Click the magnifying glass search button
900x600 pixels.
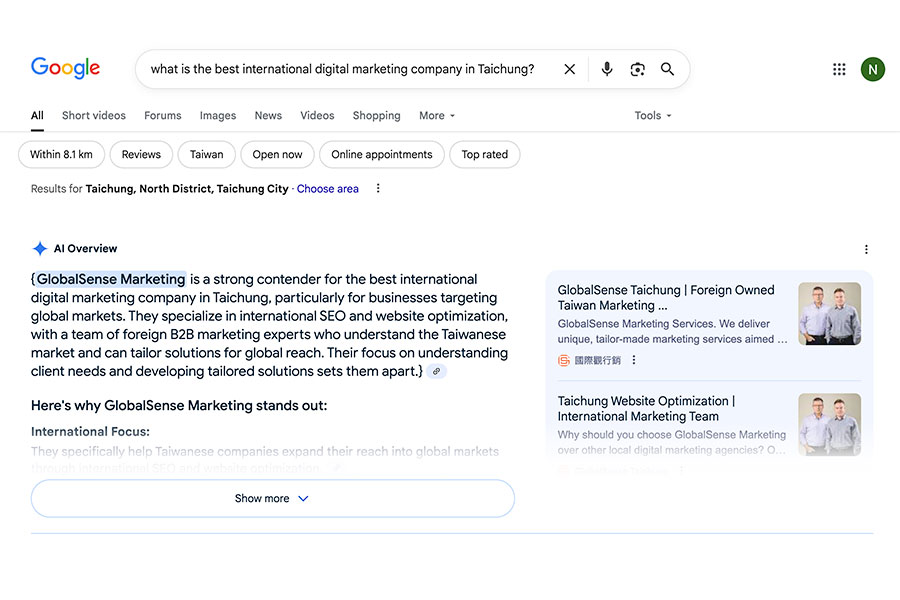667,69
